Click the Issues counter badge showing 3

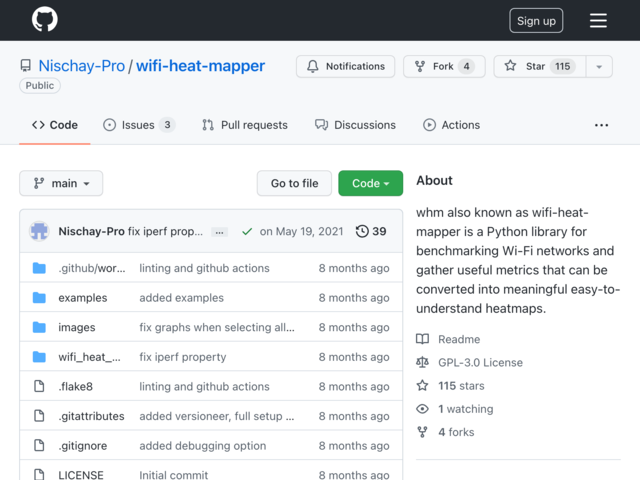(x=167, y=125)
